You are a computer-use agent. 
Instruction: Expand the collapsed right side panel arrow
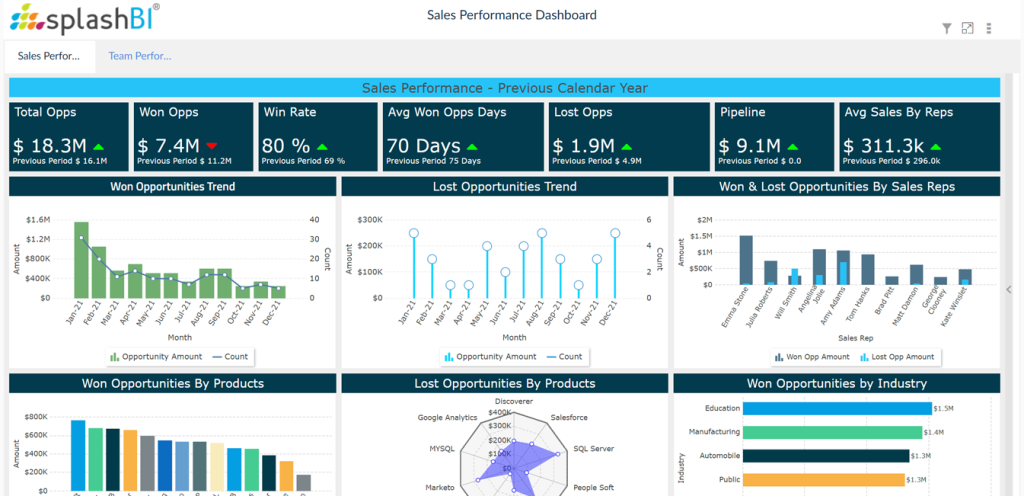pyautogui.click(x=1010, y=289)
